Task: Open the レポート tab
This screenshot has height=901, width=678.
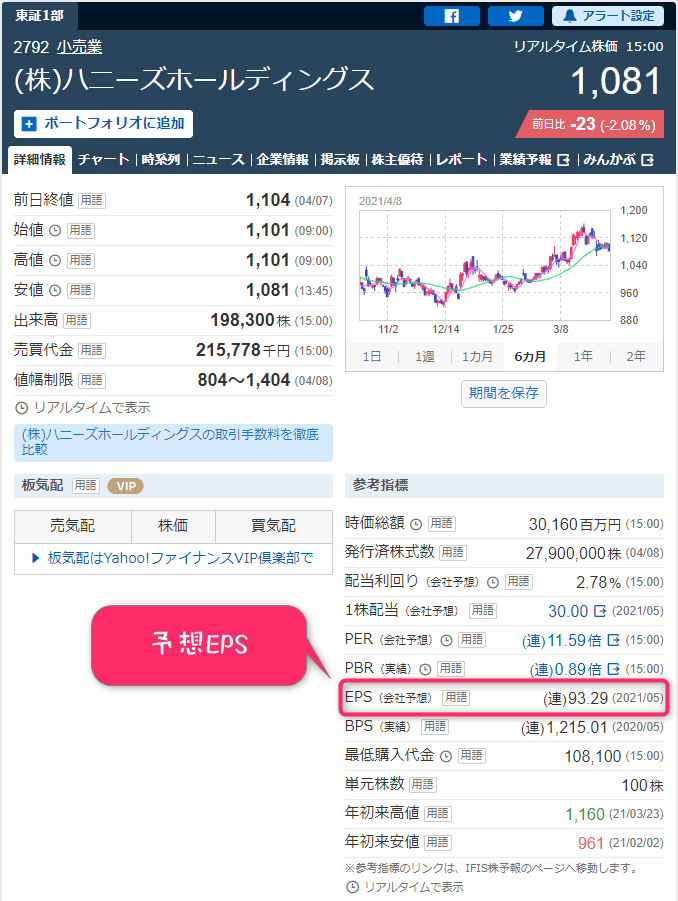Action: 461,160
